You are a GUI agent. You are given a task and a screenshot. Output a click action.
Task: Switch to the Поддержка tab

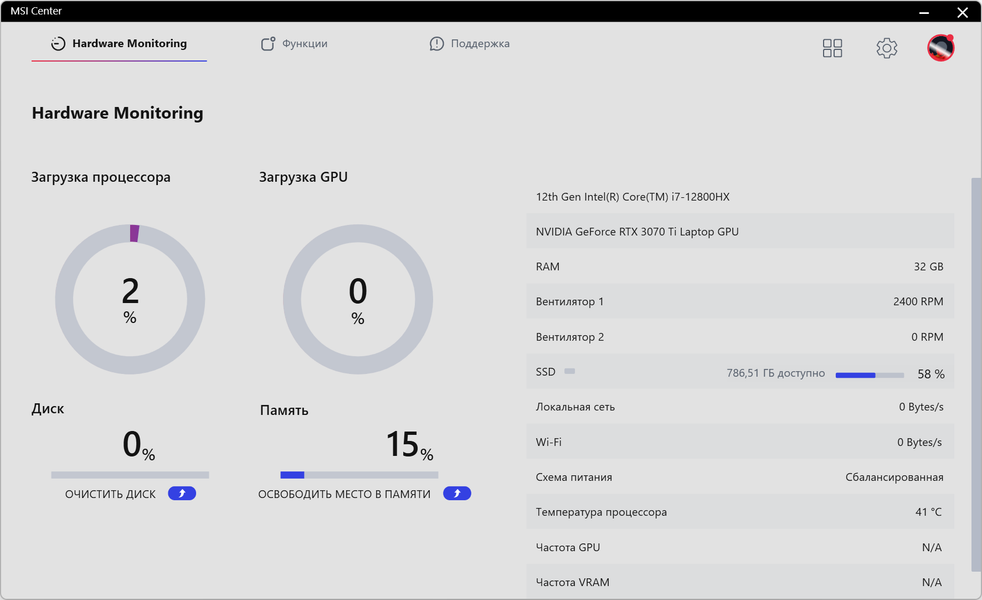480,44
